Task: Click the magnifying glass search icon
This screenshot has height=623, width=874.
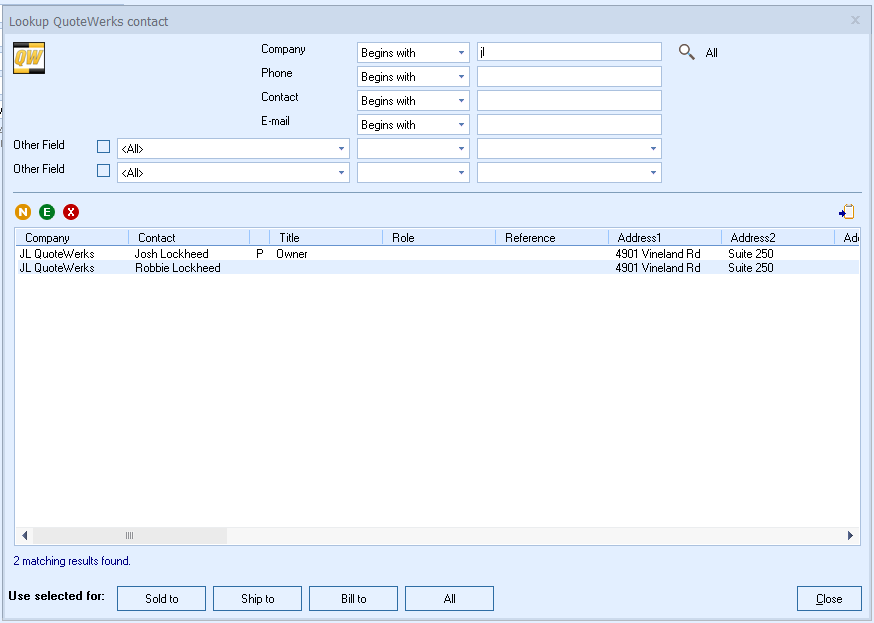Action: click(x=687, y=52)
